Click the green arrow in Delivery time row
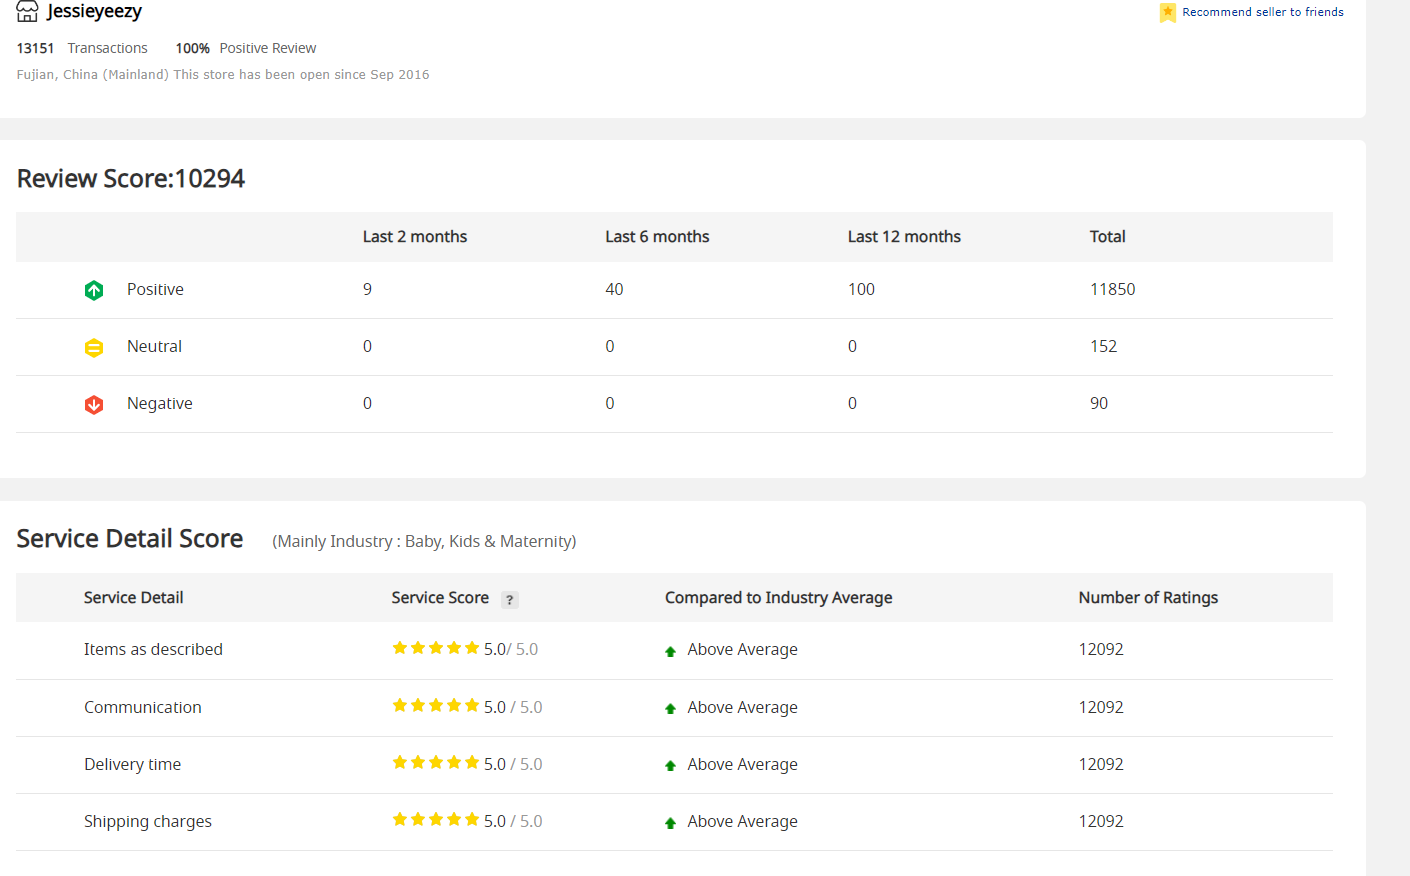 click(x=671, y=765)
